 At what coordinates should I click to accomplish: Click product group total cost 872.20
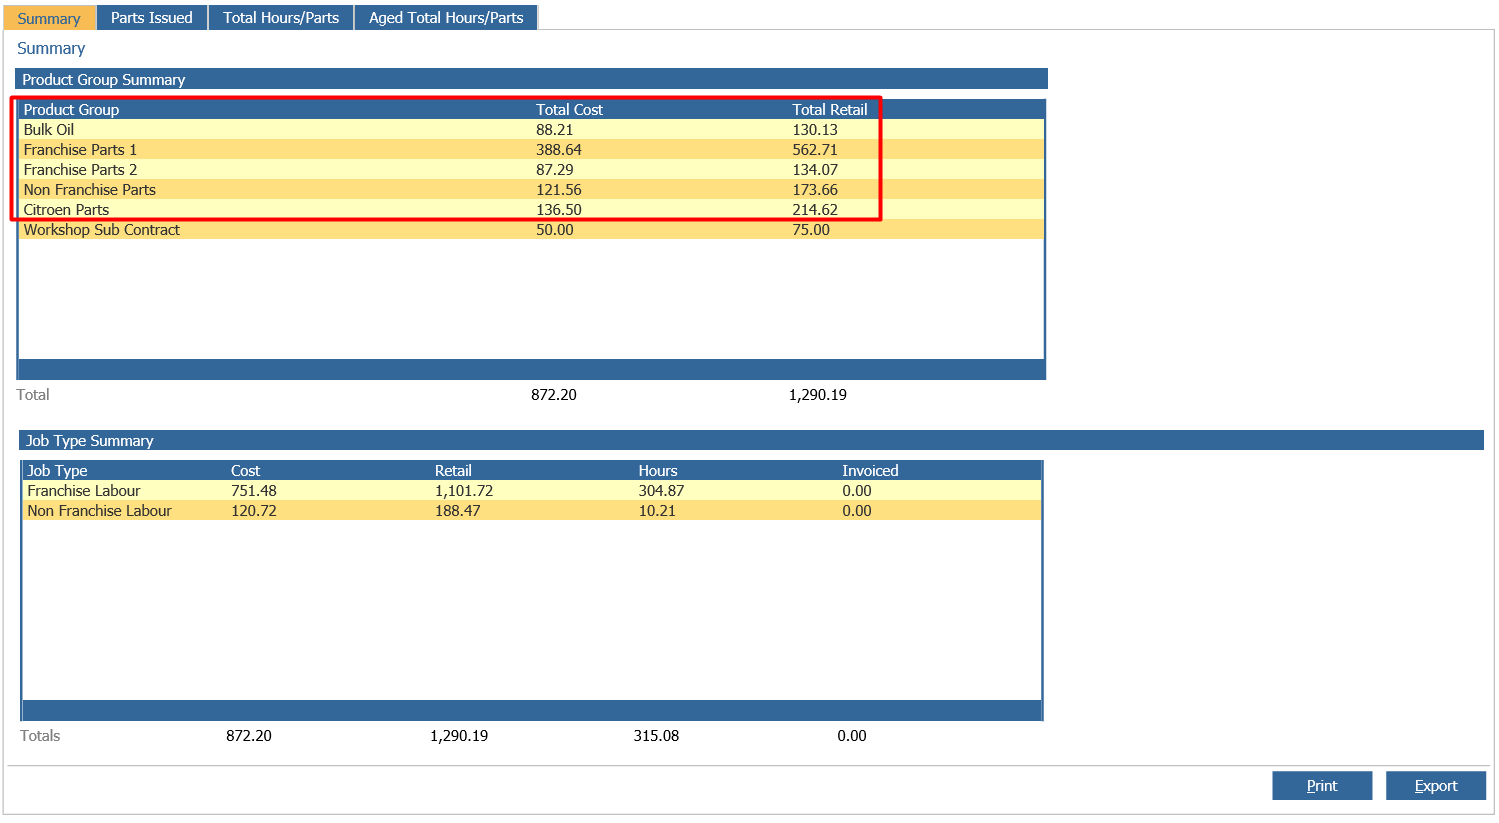(554, 395)
